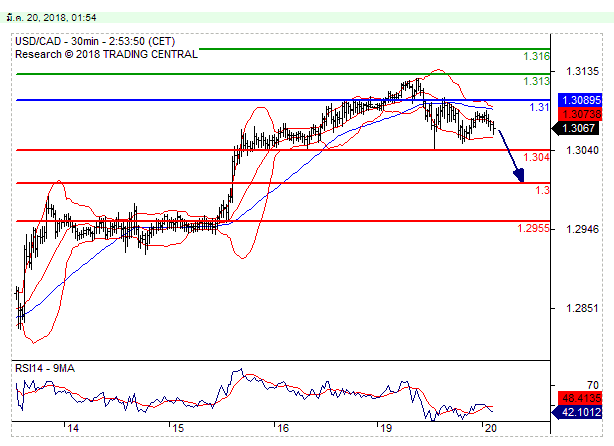614x446 pixels.
Task: Click the green 1.316 resistance level label
Action: [536, 56]
